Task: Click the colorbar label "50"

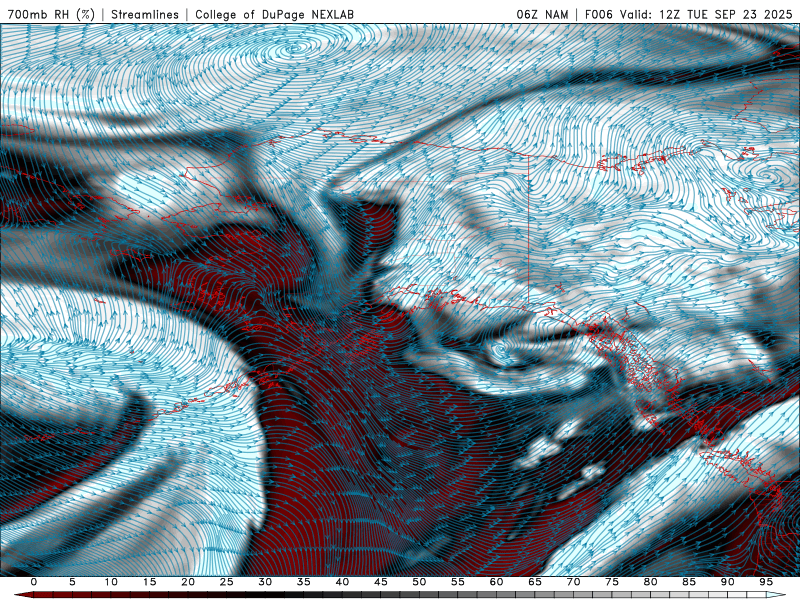Action: pos(419,582)
